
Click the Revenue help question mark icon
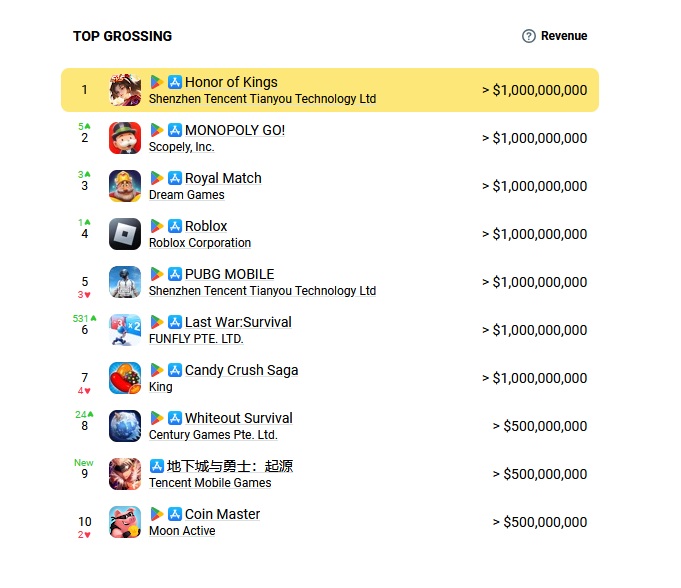pos(529,36)
